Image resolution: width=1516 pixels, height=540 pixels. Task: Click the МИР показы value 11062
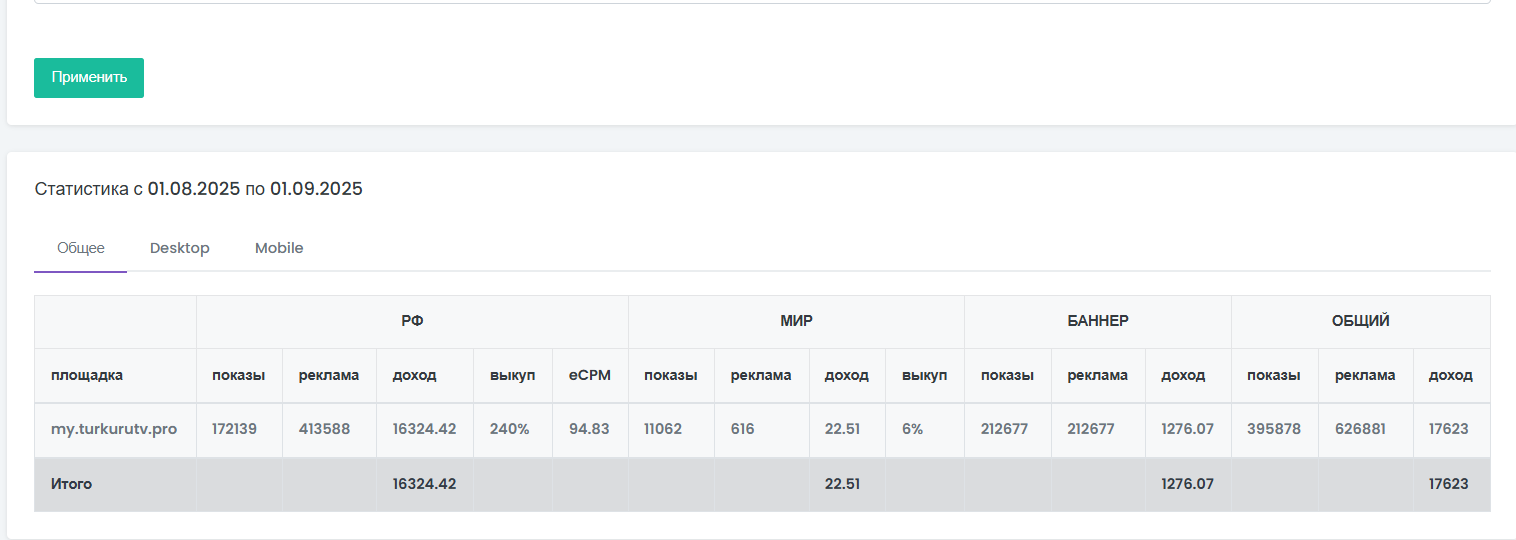[x=663, y=429]
